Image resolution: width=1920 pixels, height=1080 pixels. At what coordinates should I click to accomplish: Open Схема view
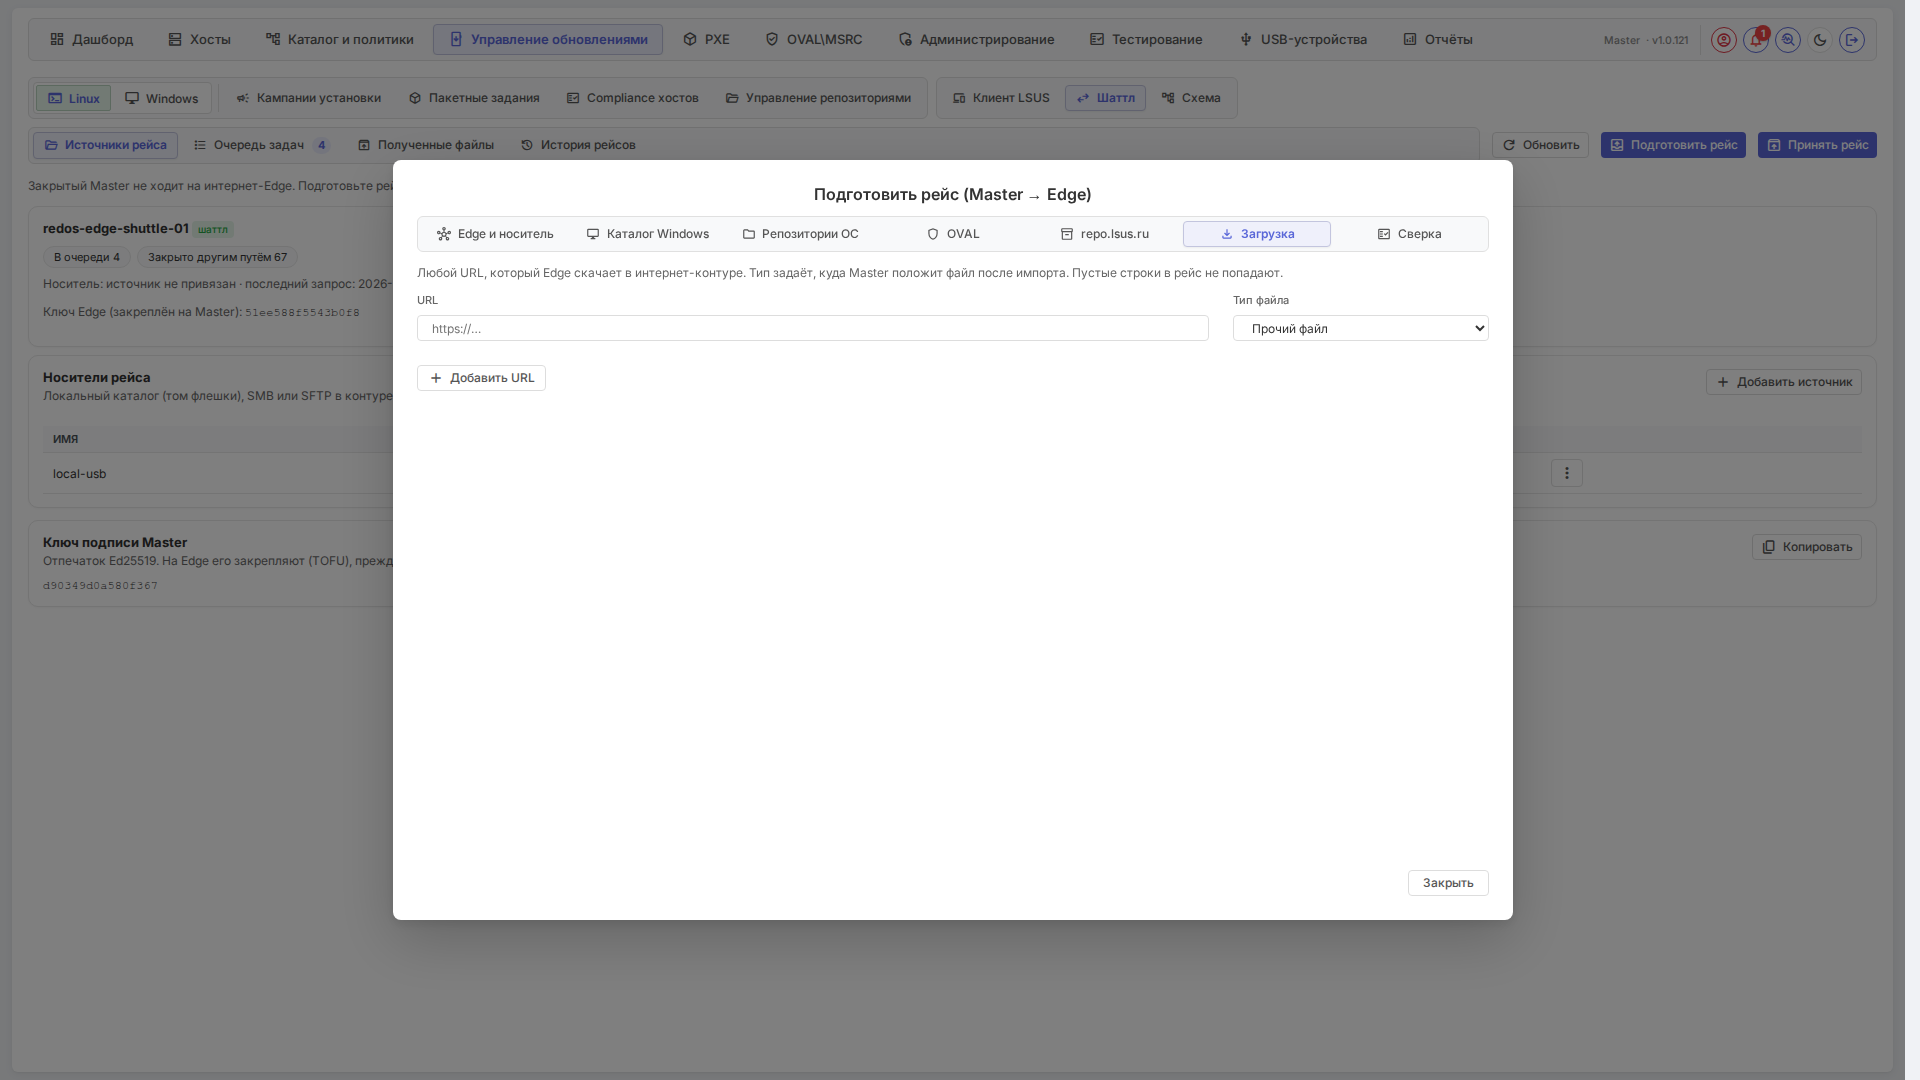click(1190, 98)
